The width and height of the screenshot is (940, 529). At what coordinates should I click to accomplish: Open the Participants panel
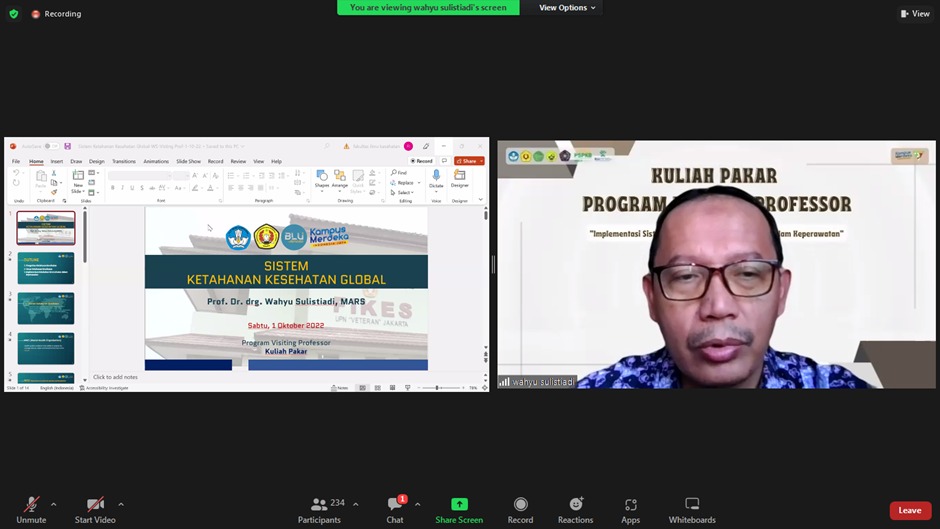tap(319, 509)
